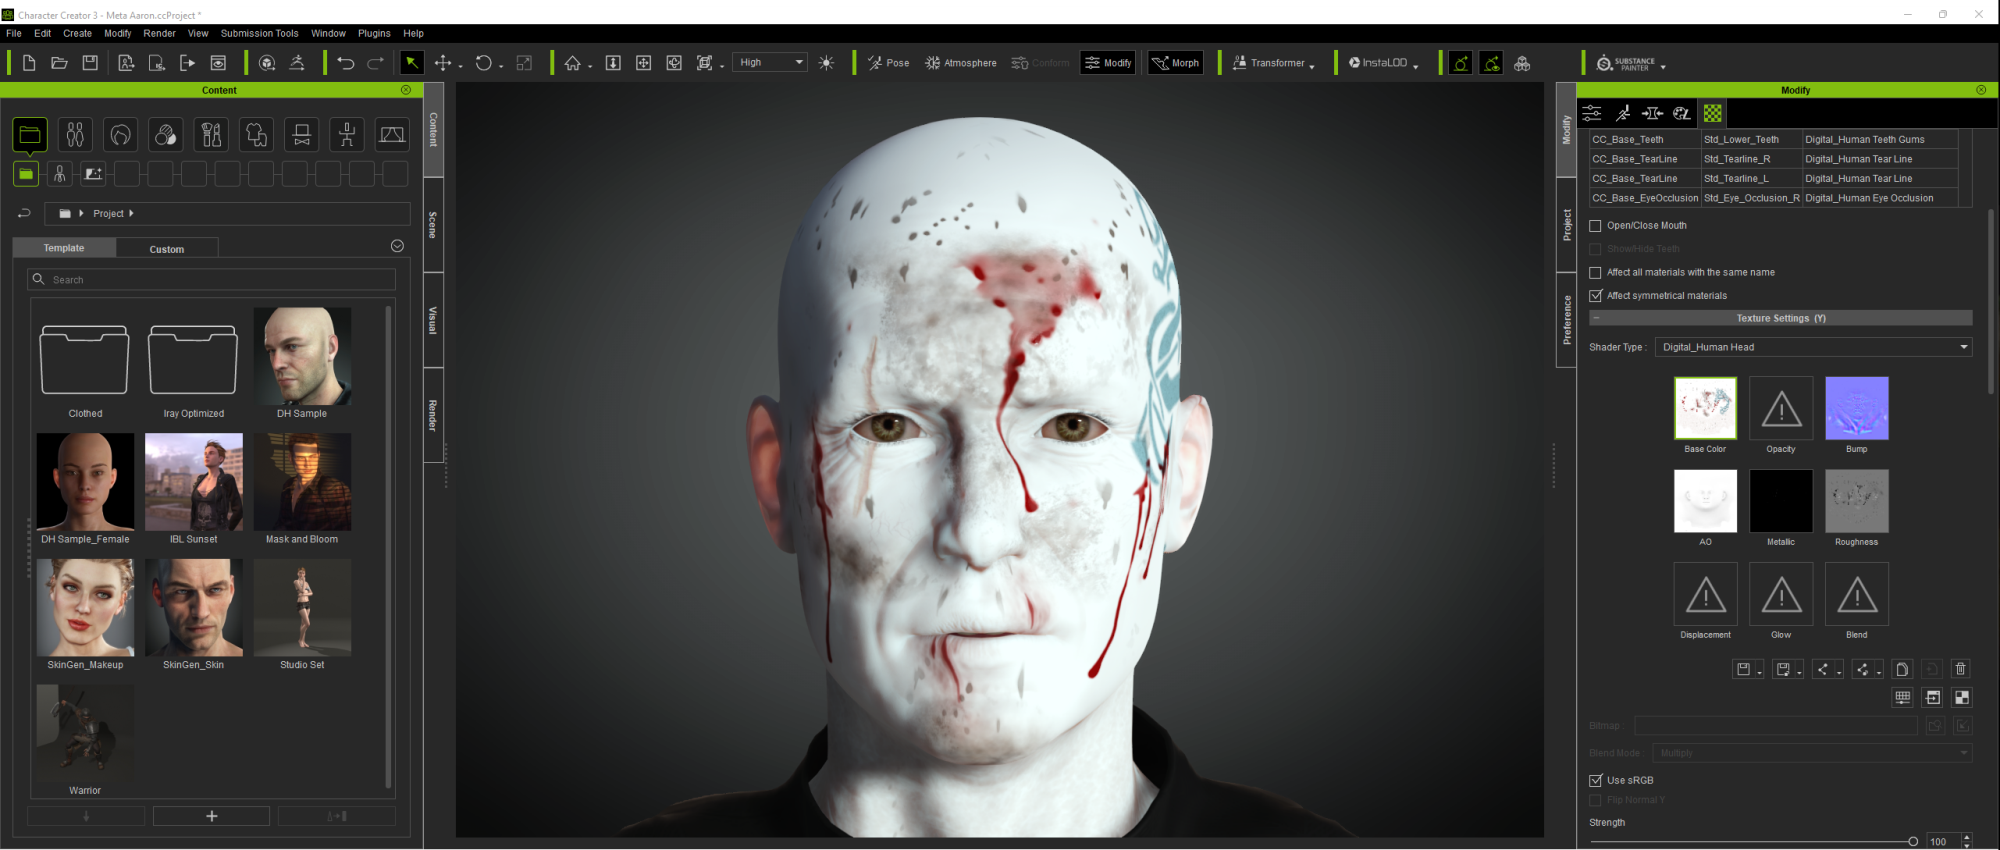Screen dimensions: 2000x850
Task: Open the circled chevron options beside Custom tab
Action: (397, 246)
